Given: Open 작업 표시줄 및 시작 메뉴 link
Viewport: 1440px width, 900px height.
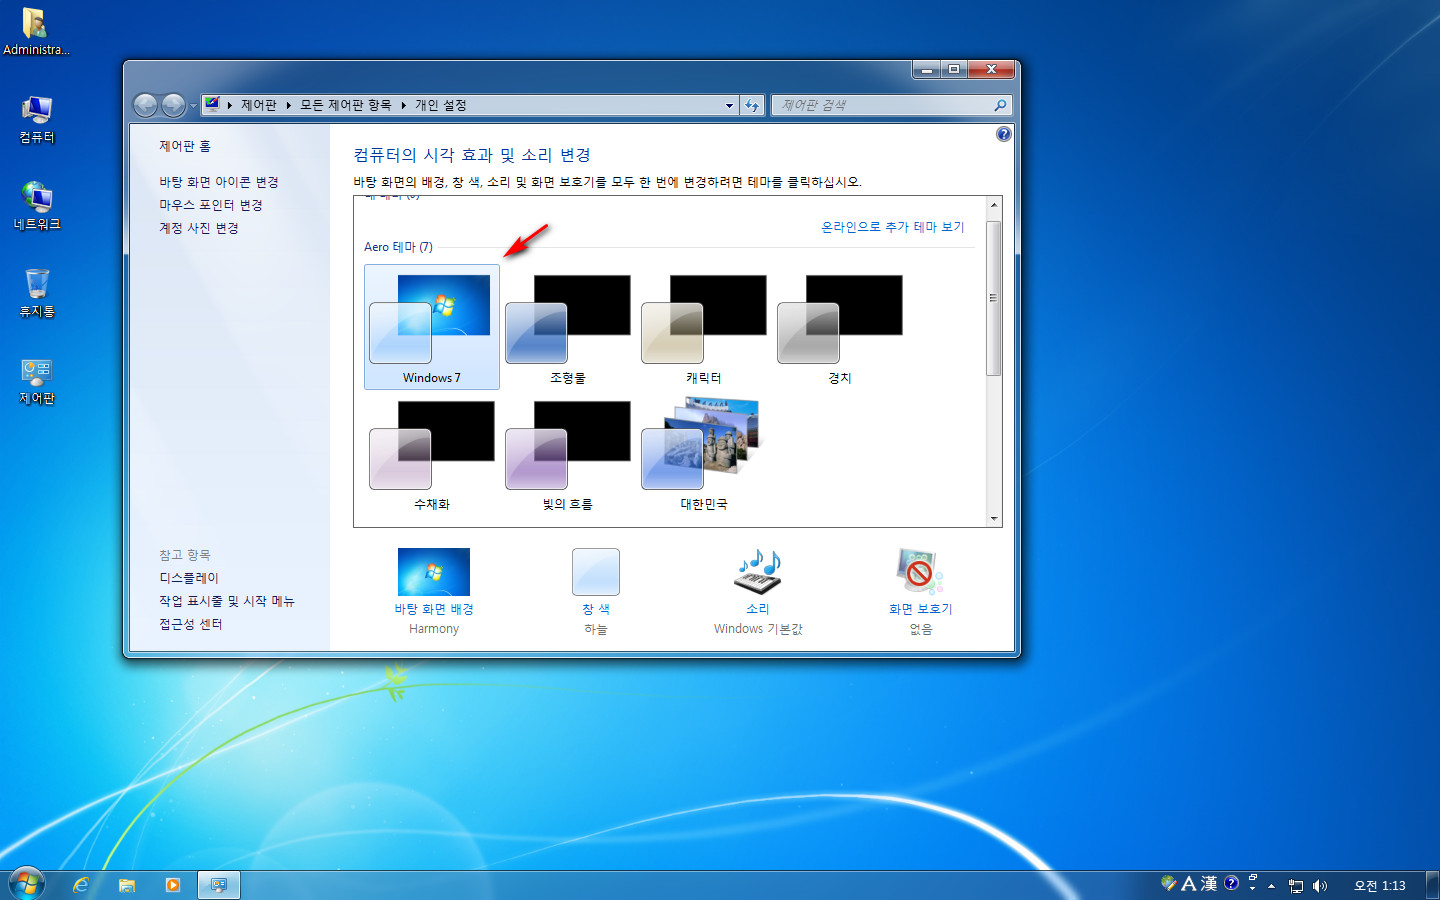Looking at the screenshot, I should [227, 601].
